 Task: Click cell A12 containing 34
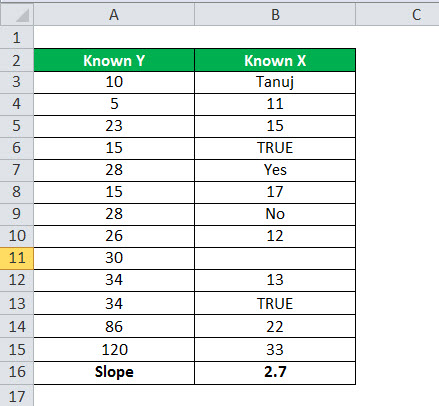pyautogui.click(x=114, y=280)
